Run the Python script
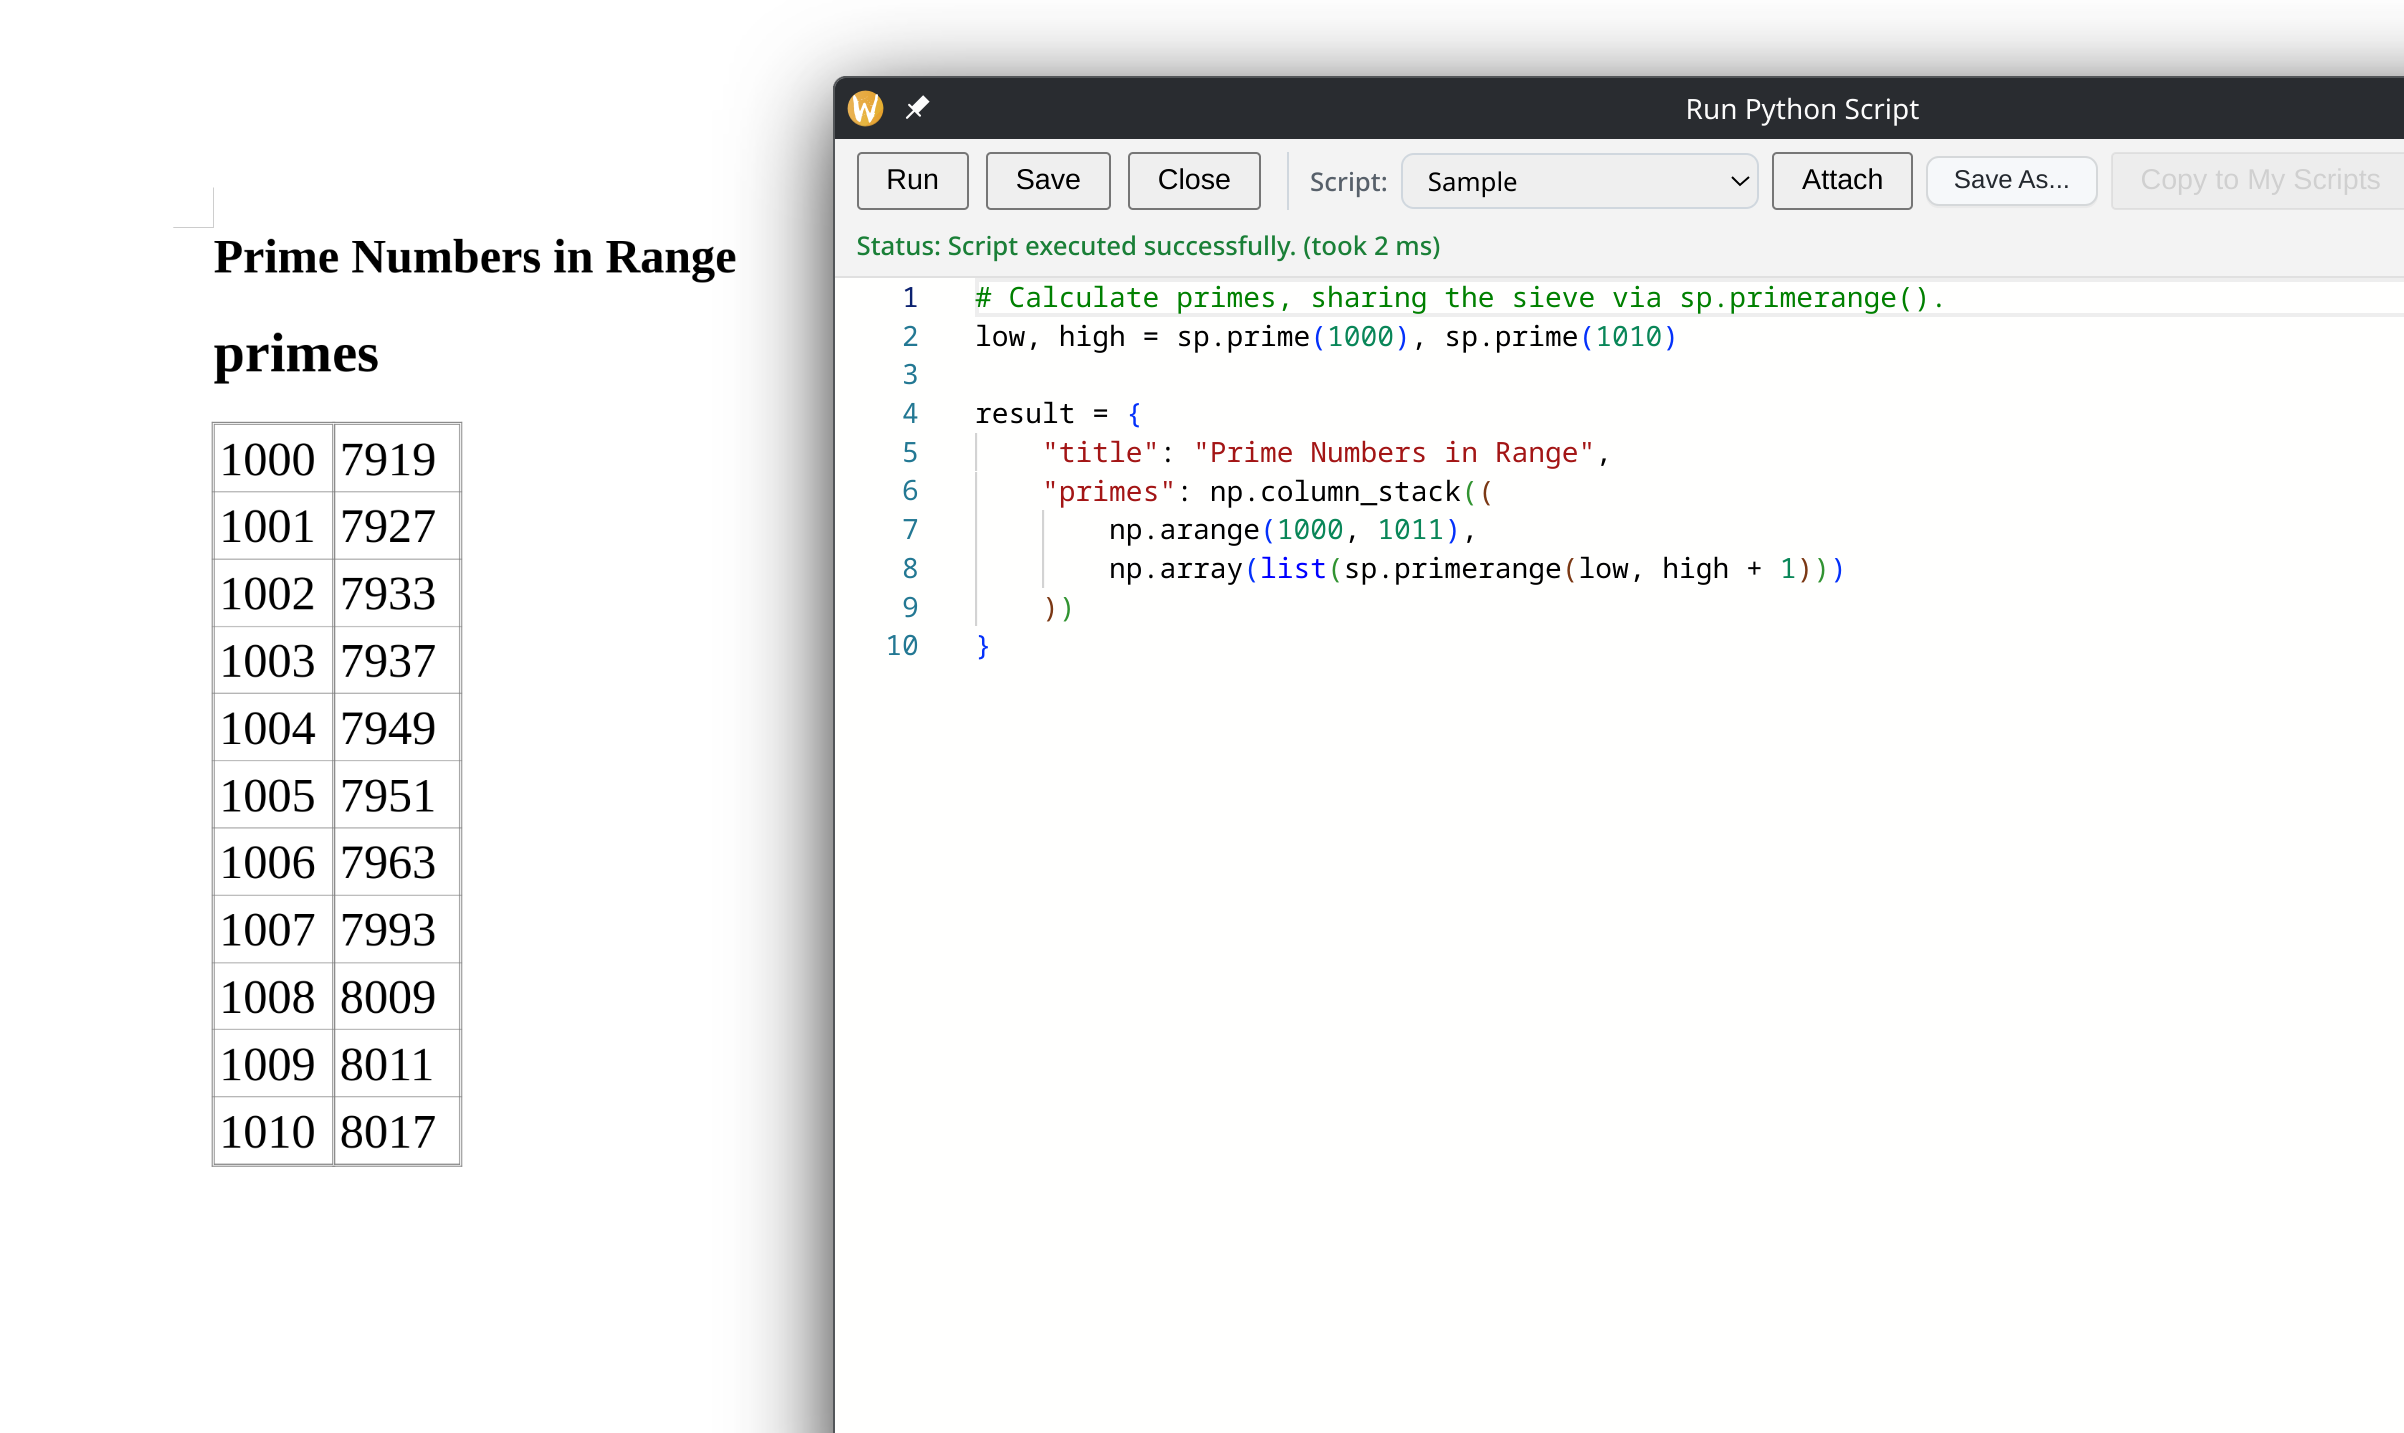This screenshot has height=1433, width=2404. [x=912, y=180]
